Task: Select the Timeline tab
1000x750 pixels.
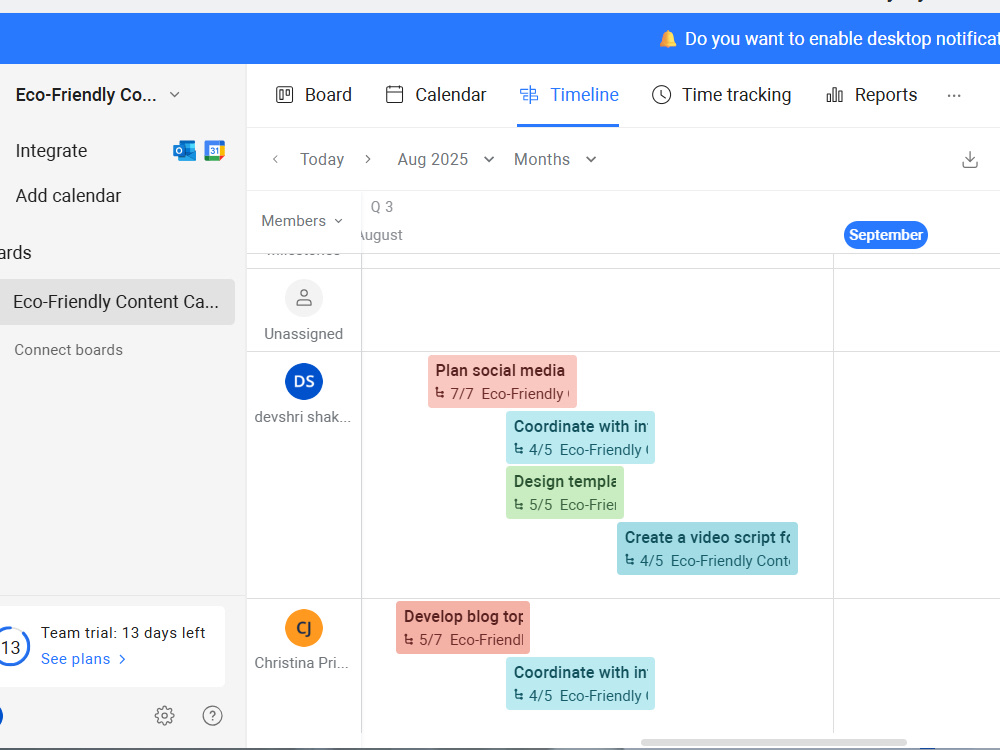Action: click(x=568, y=95)
